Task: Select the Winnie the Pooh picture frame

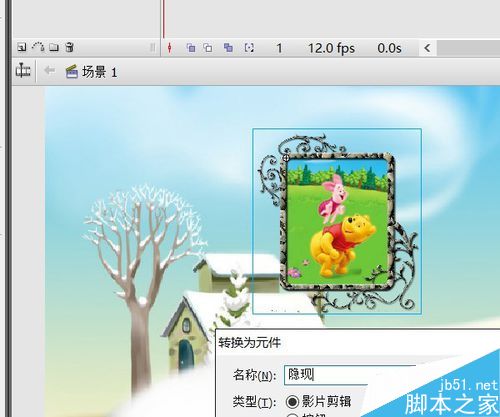Action: 337,221
